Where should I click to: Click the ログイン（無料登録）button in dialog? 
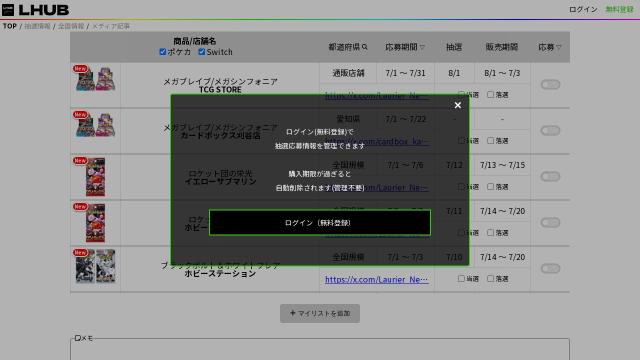(x=320, y=223)
